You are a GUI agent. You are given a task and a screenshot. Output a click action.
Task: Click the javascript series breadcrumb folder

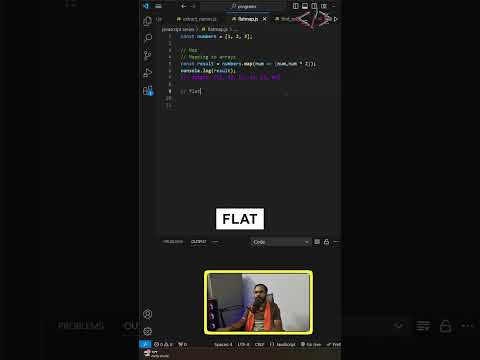(178, 29)
